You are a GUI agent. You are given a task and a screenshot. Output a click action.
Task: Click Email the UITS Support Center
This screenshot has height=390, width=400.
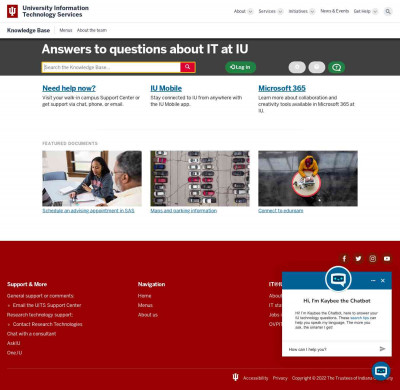(47, 305)
